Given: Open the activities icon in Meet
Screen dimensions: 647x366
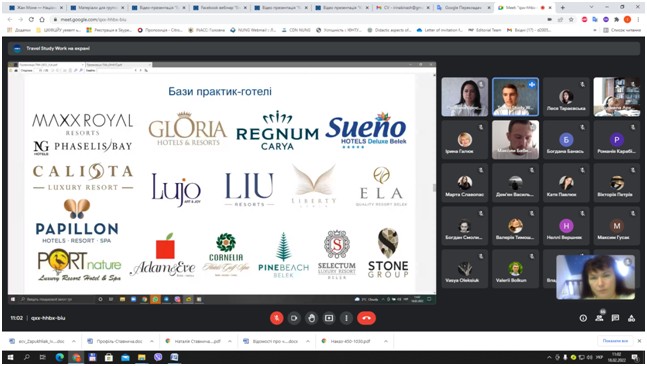Looking at the screenshot, I should (631, 318).
